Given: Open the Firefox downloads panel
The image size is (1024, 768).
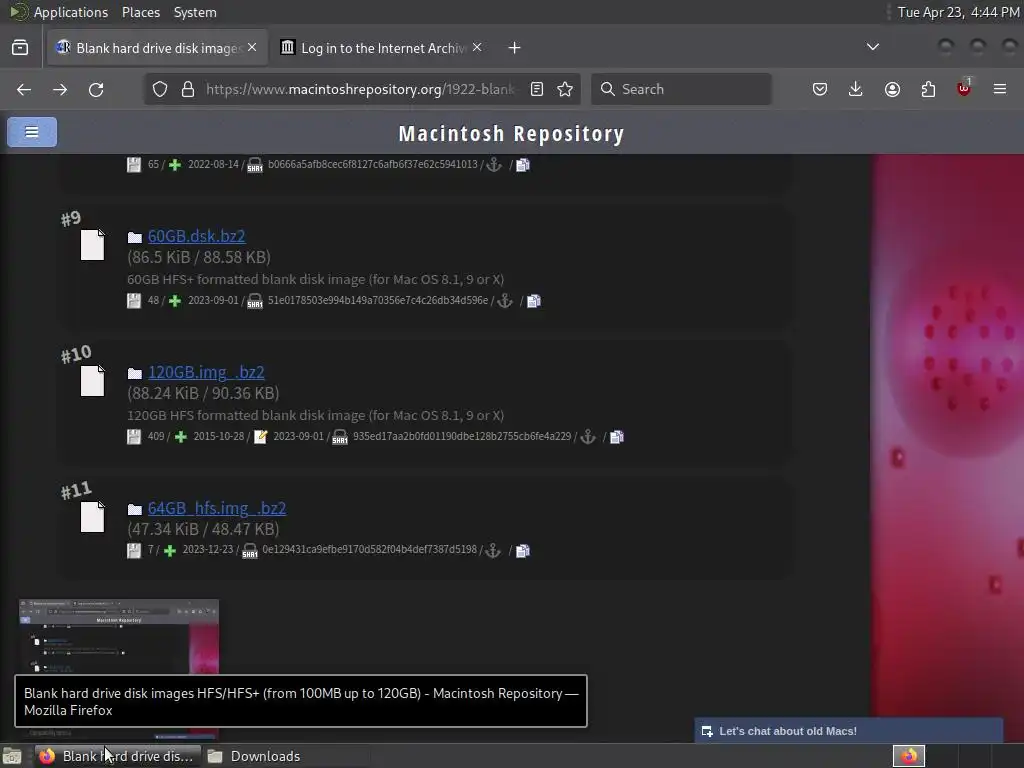Looking at the screenshot, I should pos(856,89).
